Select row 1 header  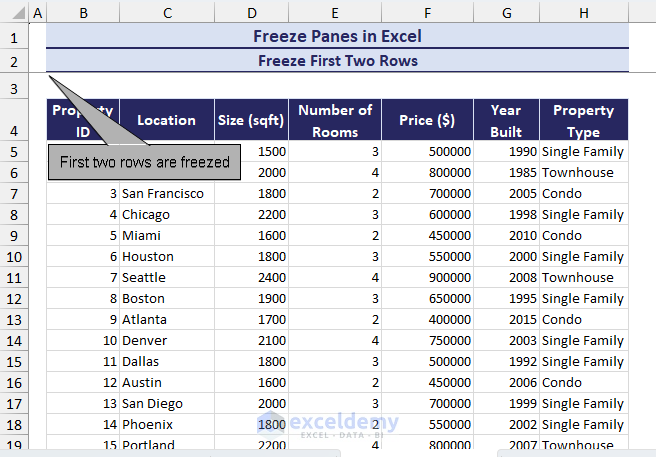14,38
